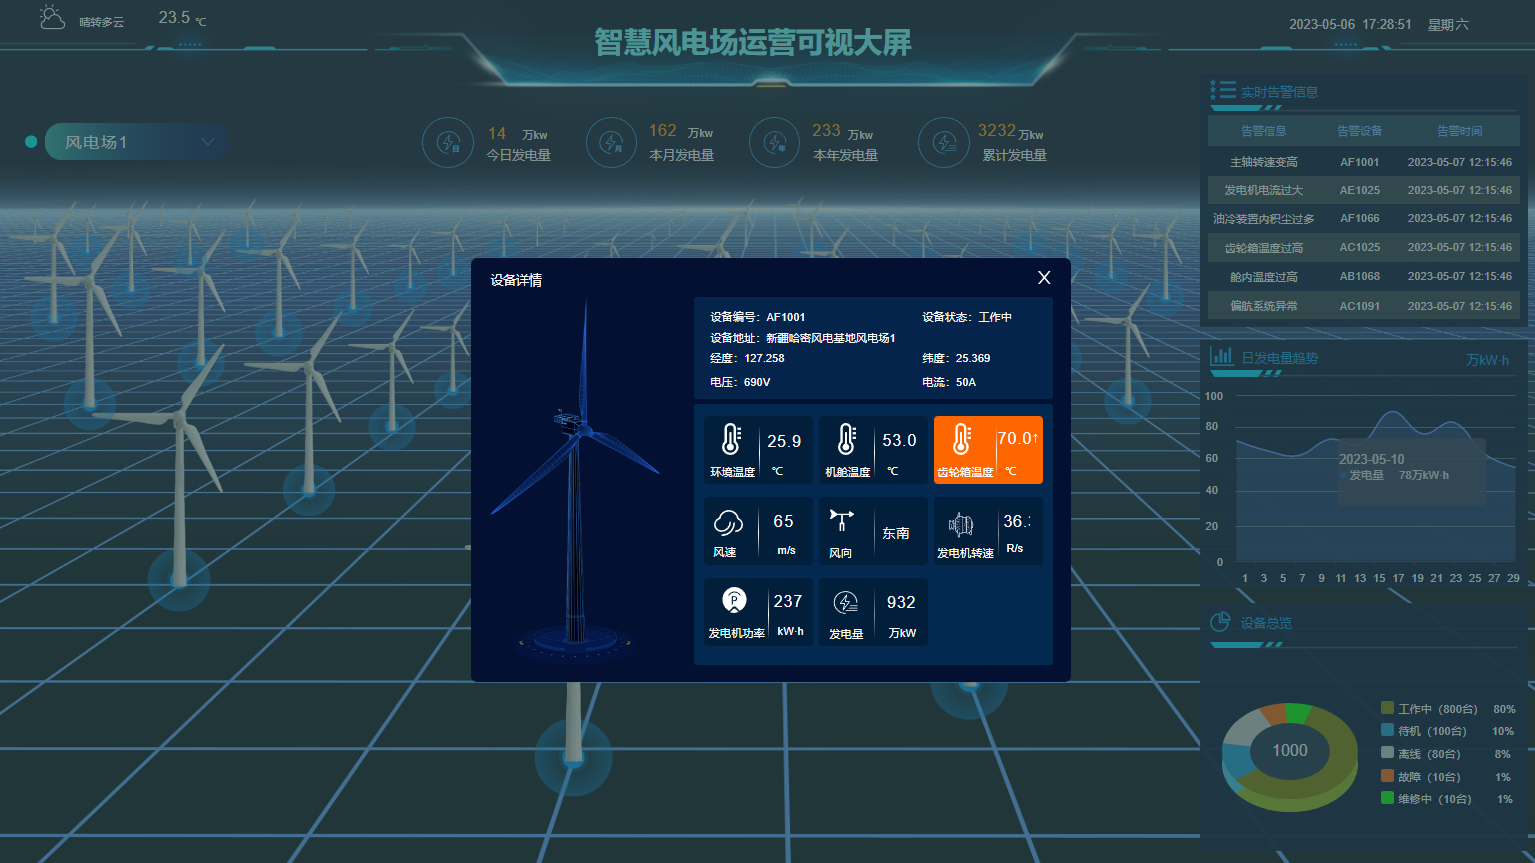Click the green maintenance color swatch
Screen dimensions: 1535x863
[x=1387, y=798]
